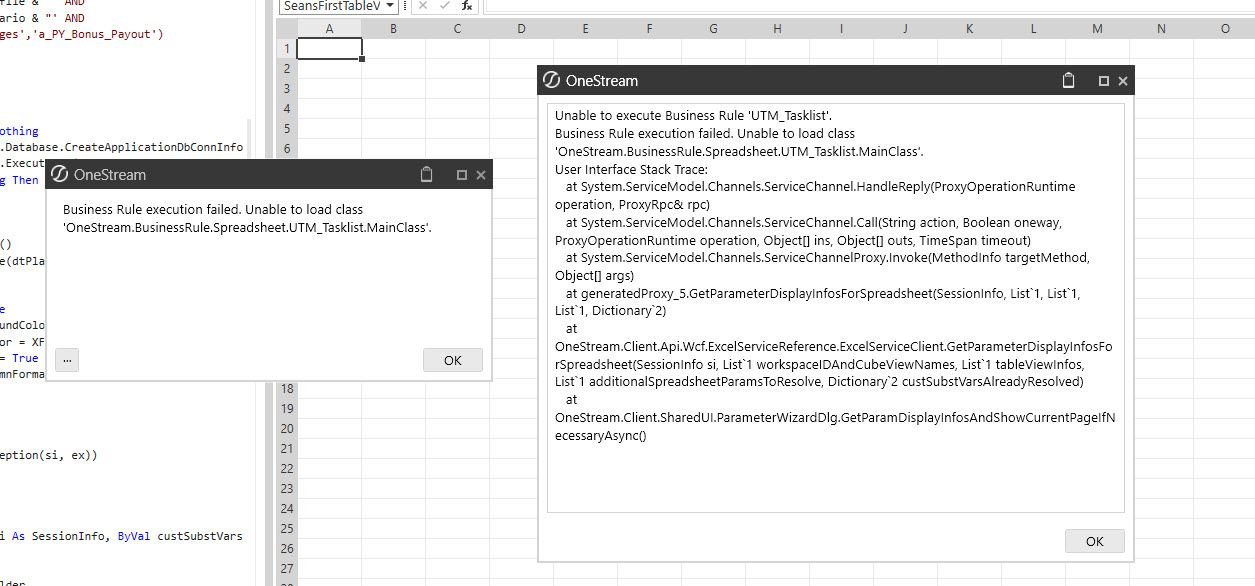Screen dimensions: 1255x586
Task: Close the small OneStream error dialog
Action: click(481, 175)
